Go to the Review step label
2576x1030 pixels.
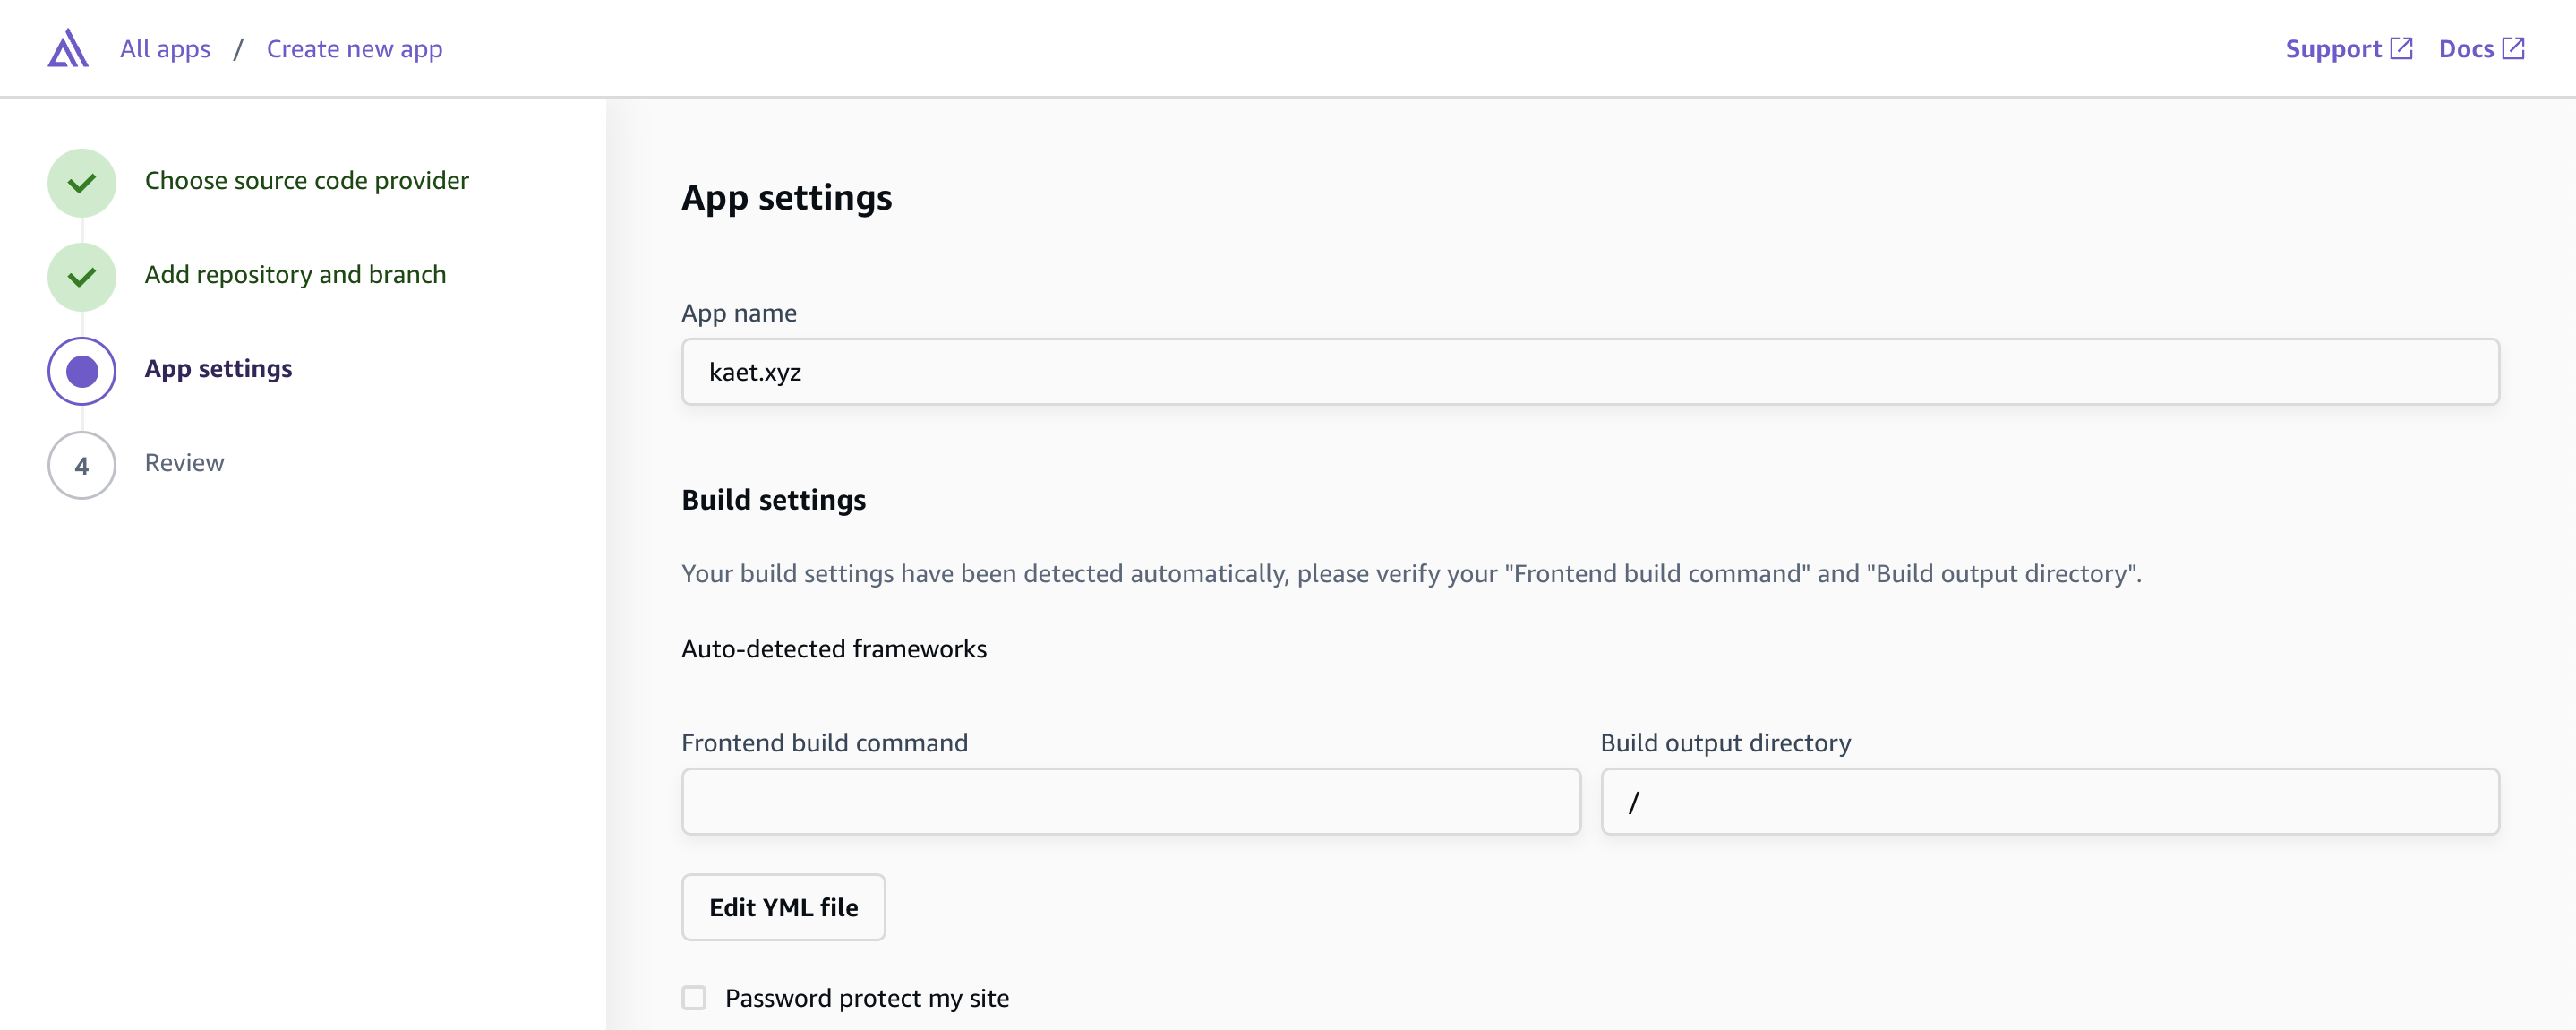(184, 463)
